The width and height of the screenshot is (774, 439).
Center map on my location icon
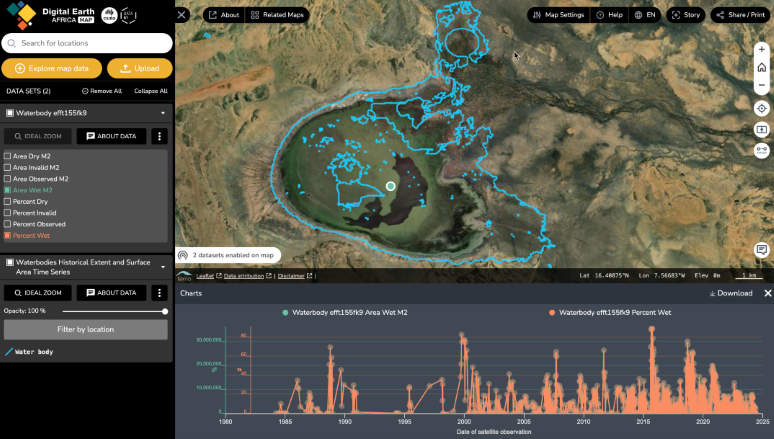pyautogui.click(x=762, y=108)
